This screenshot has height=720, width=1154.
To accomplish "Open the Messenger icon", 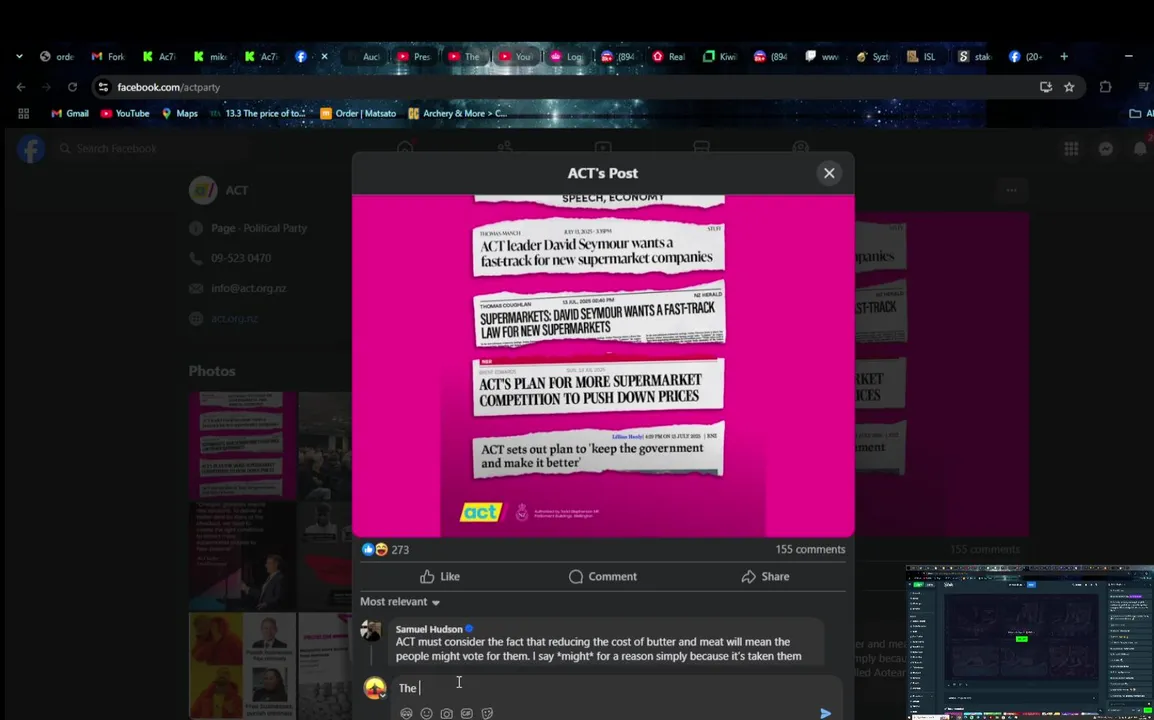I will pos(1105,149).
